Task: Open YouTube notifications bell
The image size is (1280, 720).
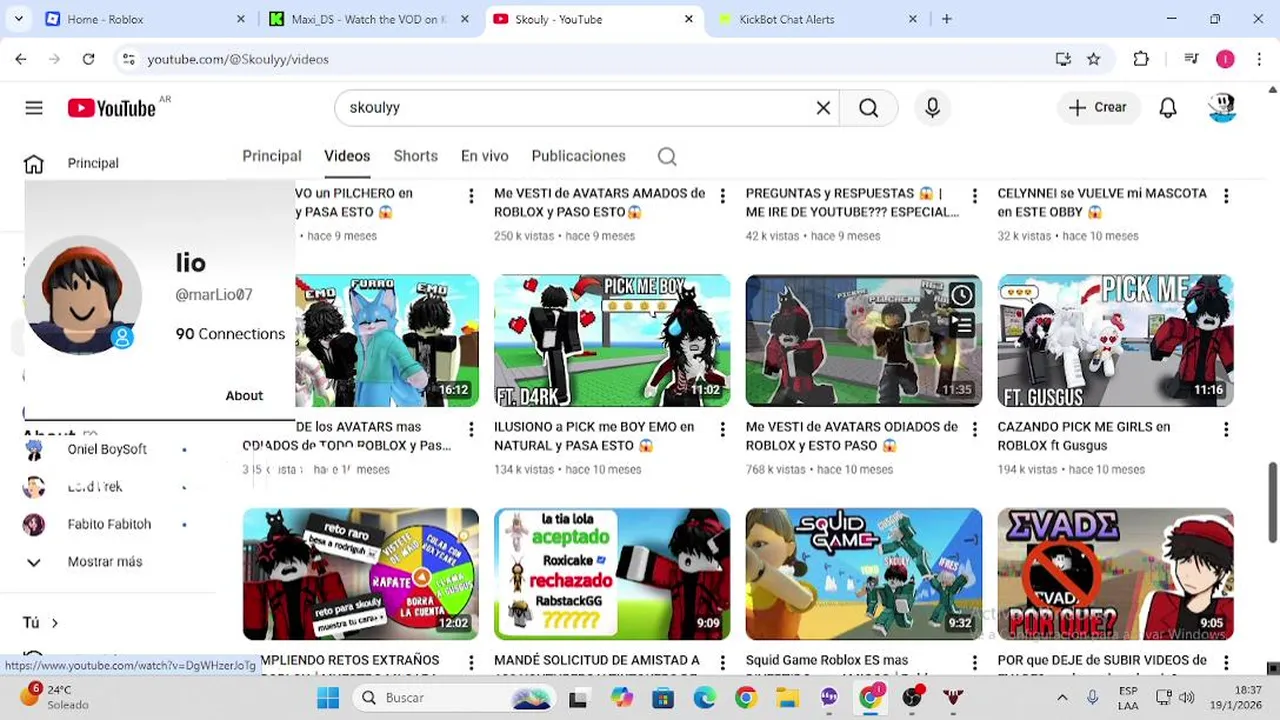Action: (x=1168, y=108)
